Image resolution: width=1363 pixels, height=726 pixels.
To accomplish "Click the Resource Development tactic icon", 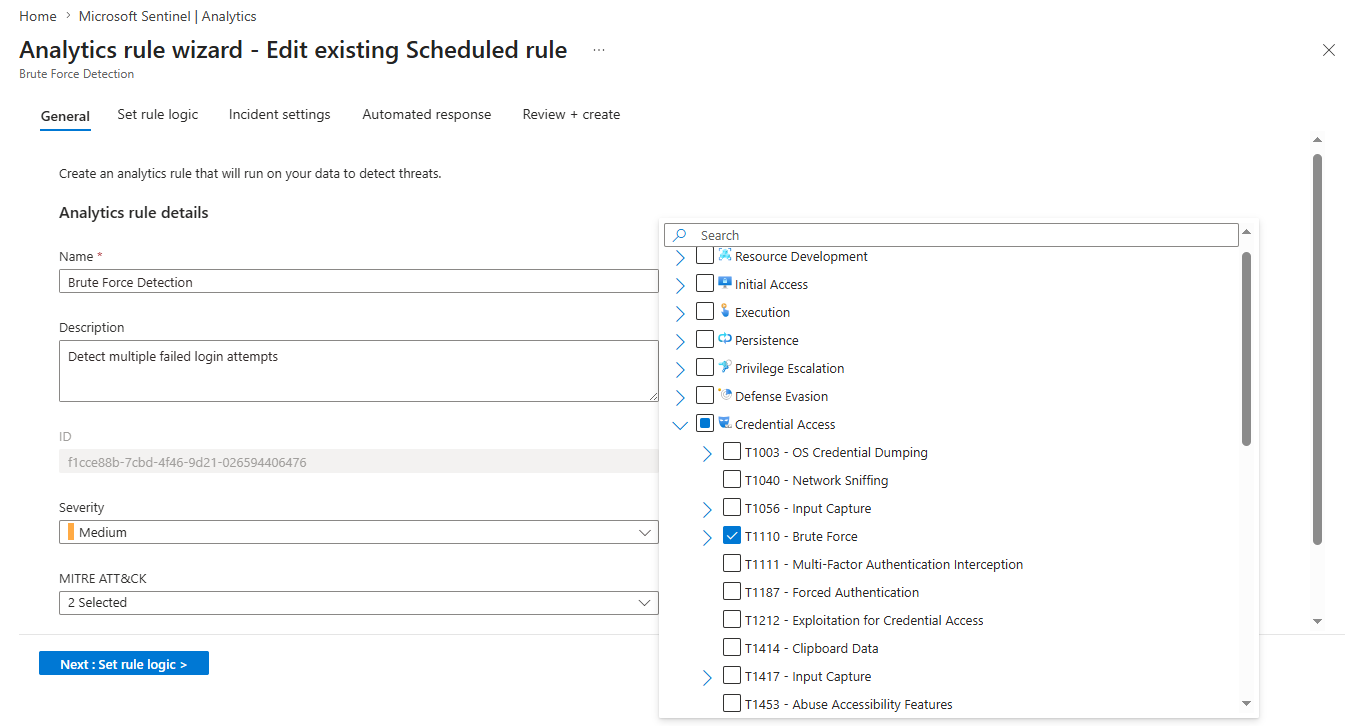I will tap(725, 255).
